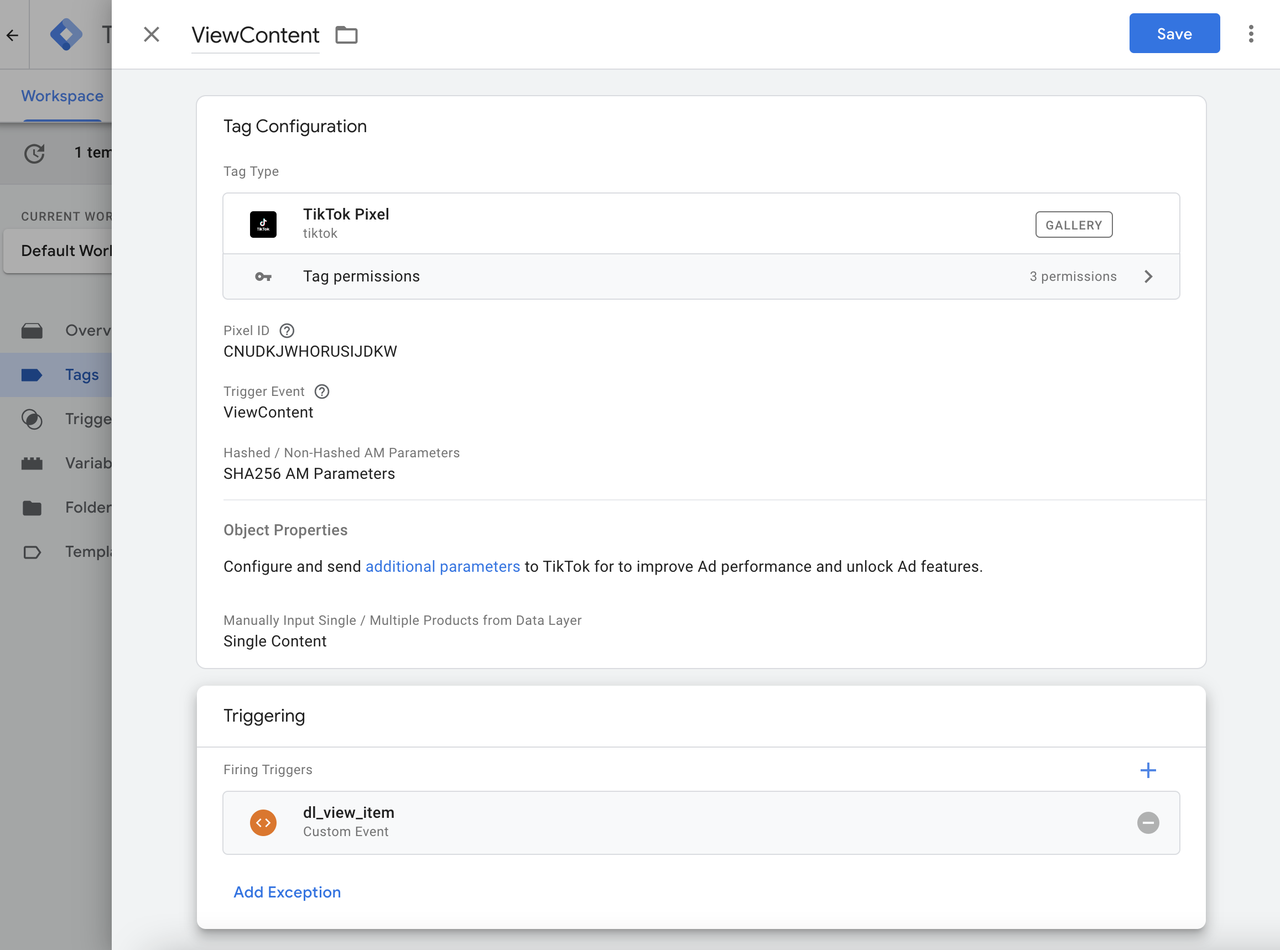Click the TikTok Pixel tag type name
This screenshot has width=1280, height=950.
[x=346, y=214]
